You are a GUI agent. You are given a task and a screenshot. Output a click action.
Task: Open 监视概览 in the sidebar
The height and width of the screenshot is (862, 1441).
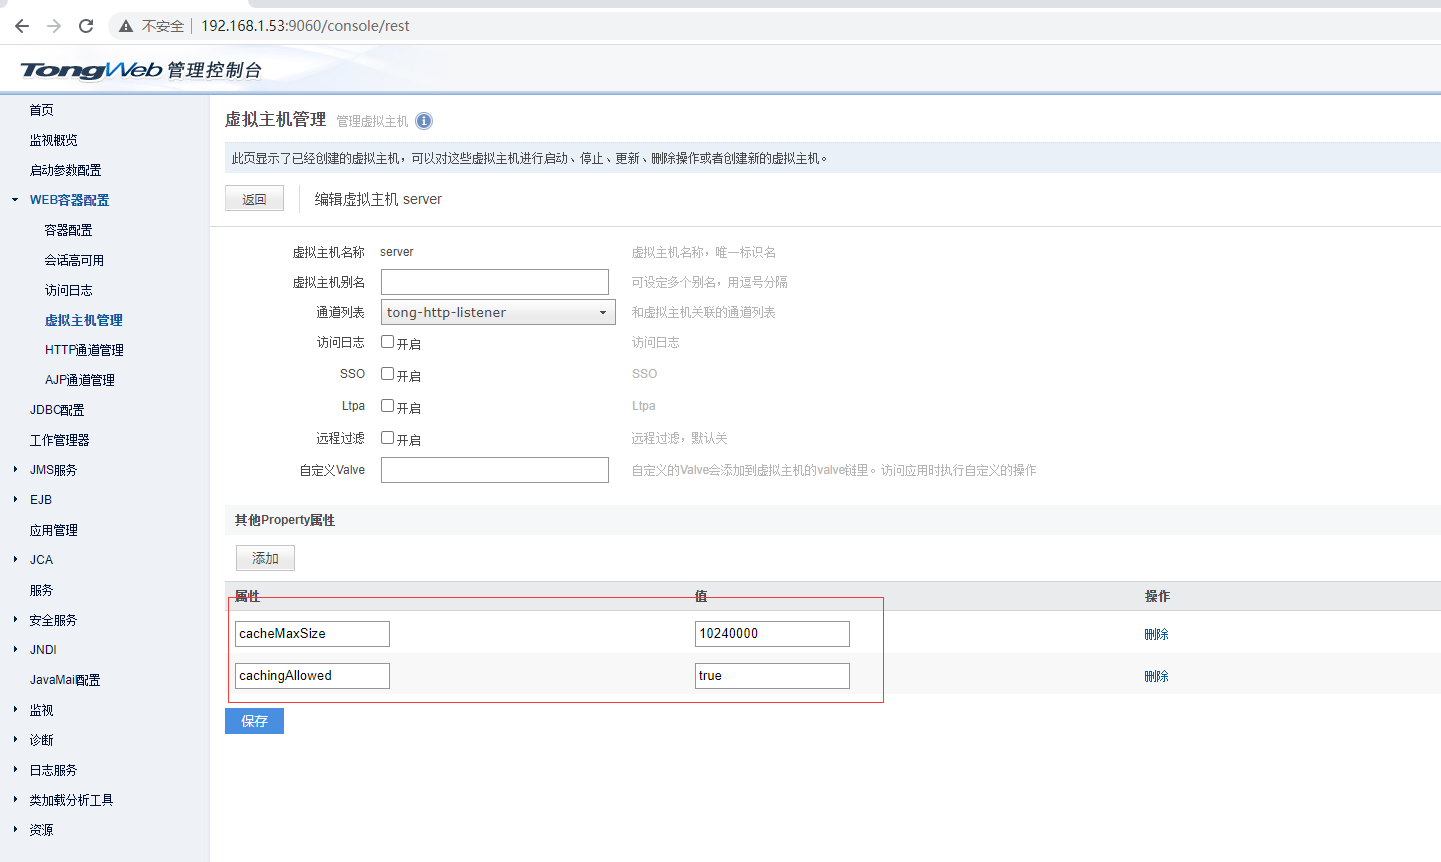[x=53, y=140]
